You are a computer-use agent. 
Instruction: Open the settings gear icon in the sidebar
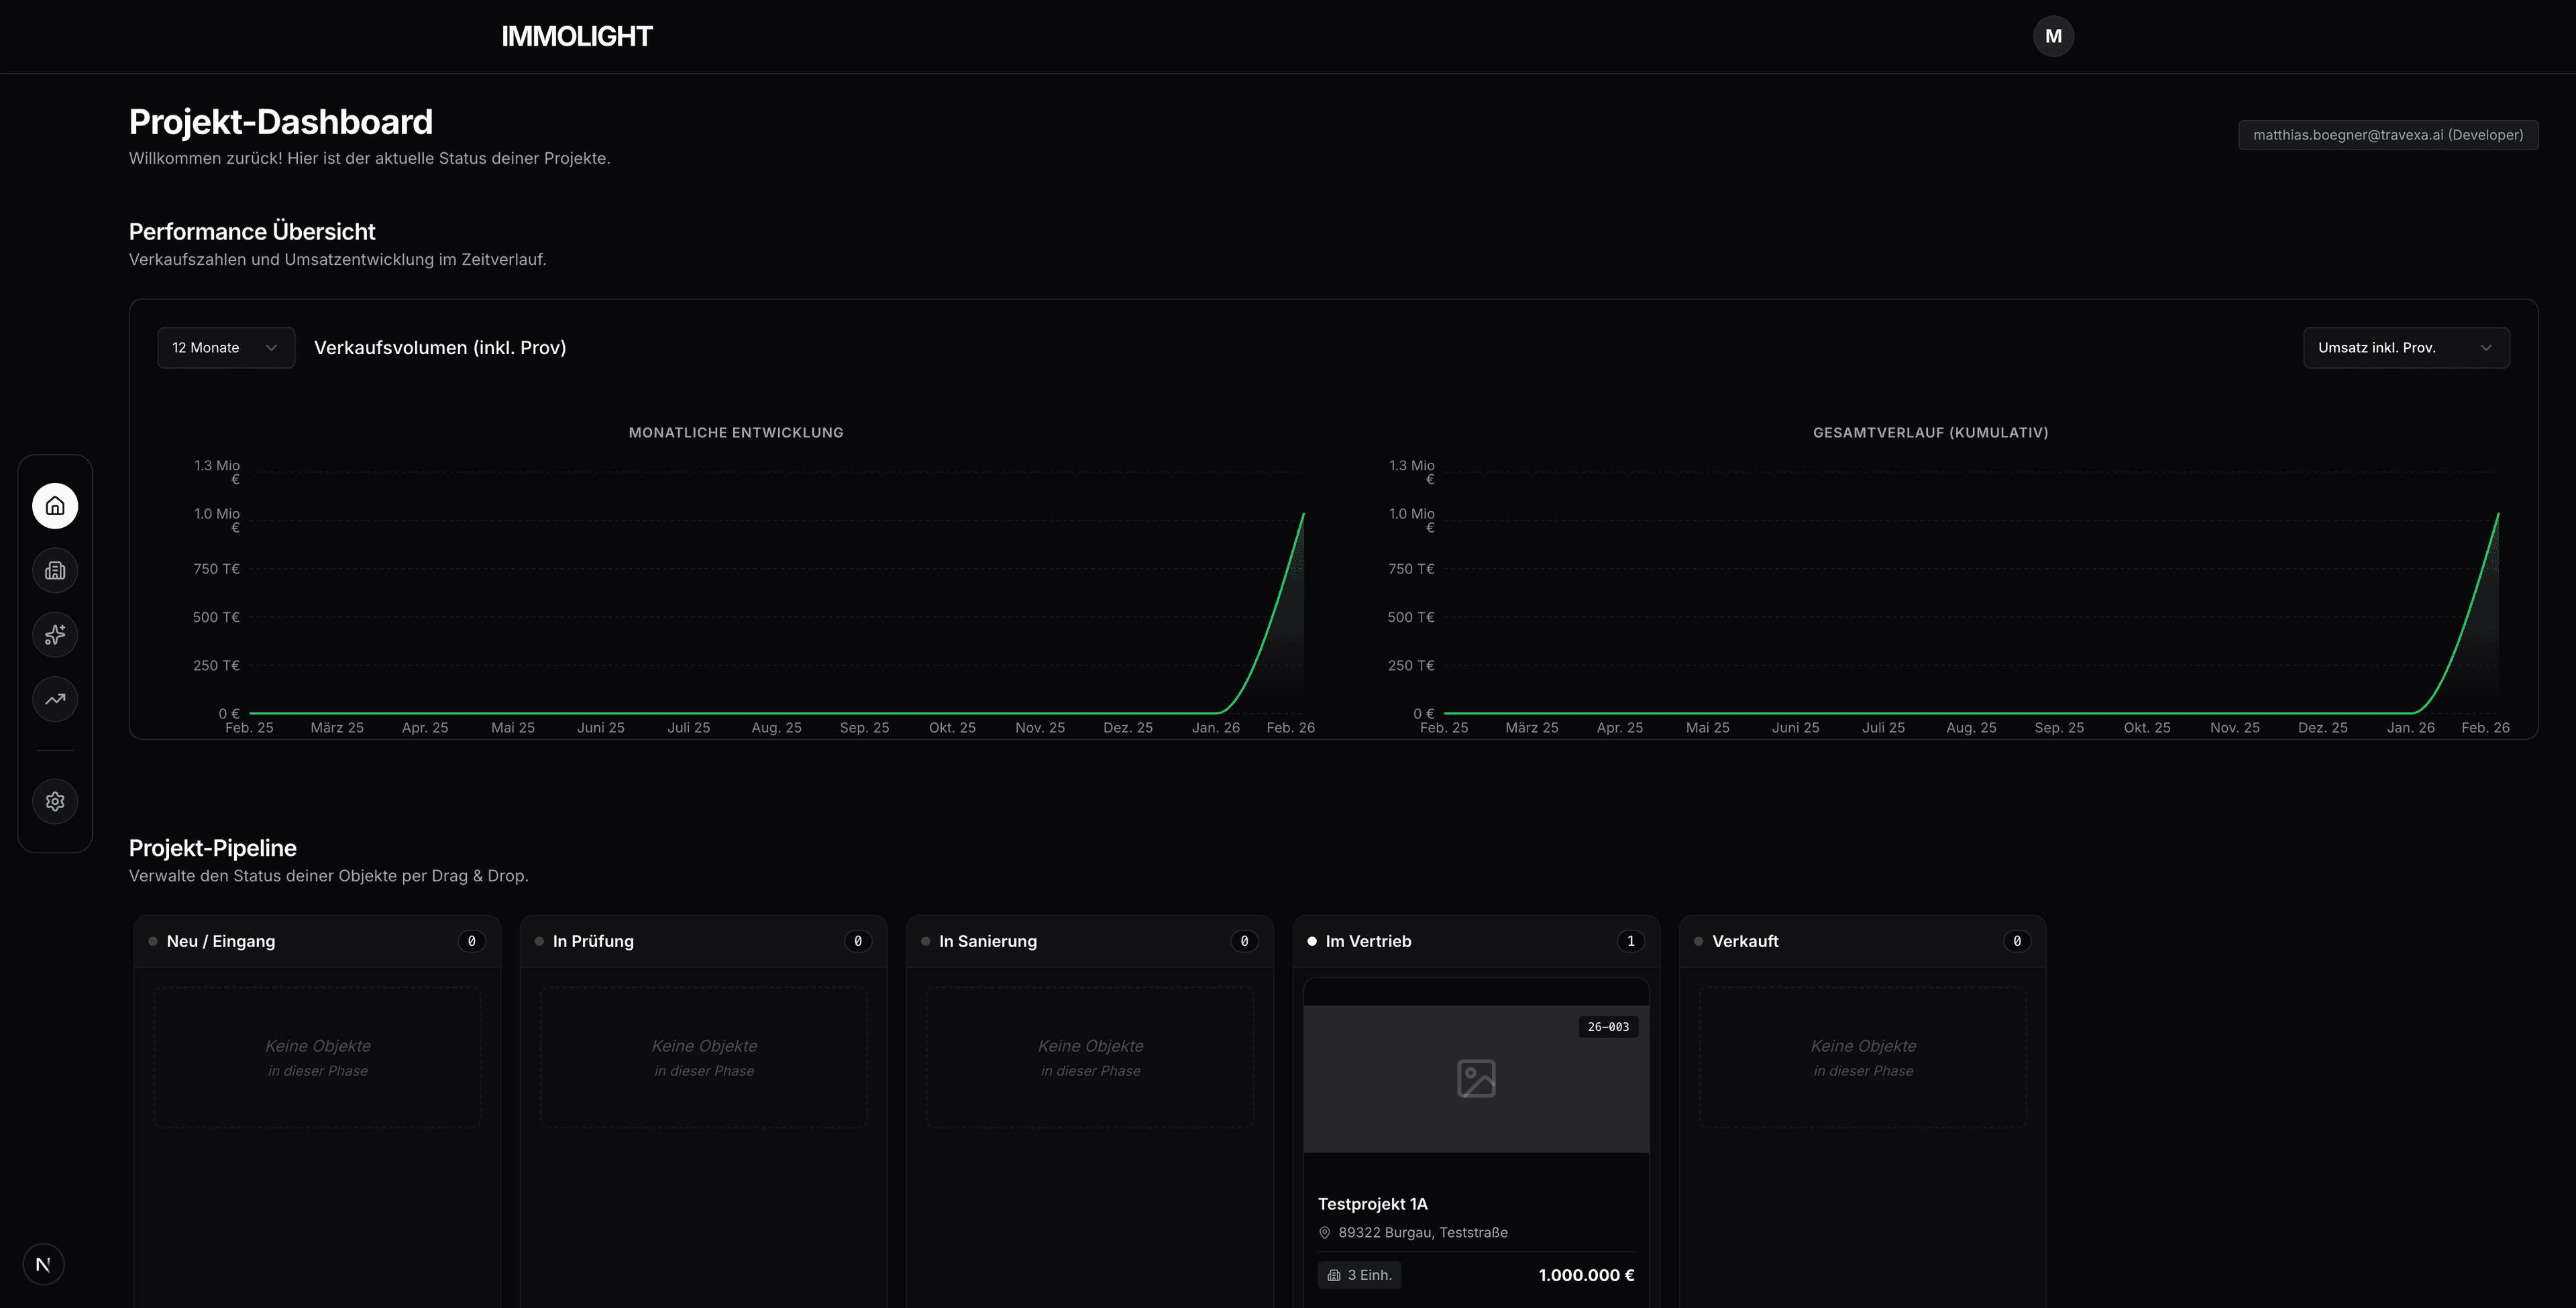click(x=55, y=800)
